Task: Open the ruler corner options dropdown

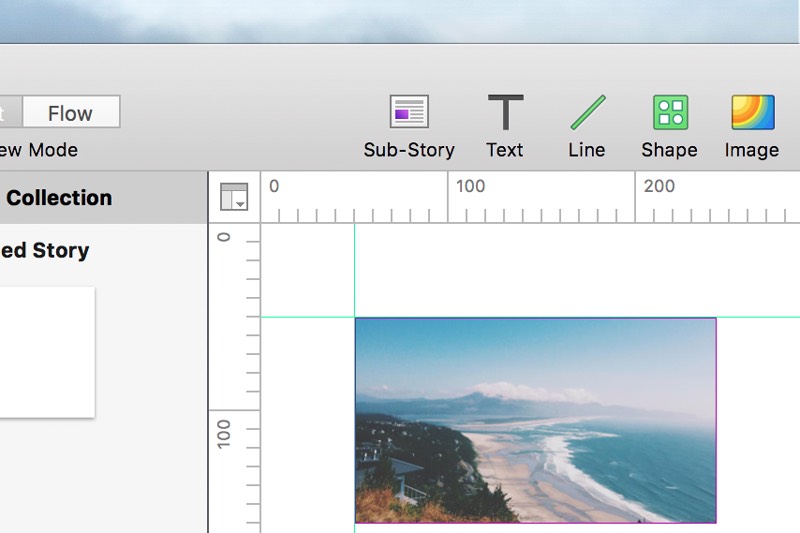Action: [x=234, y=197]
